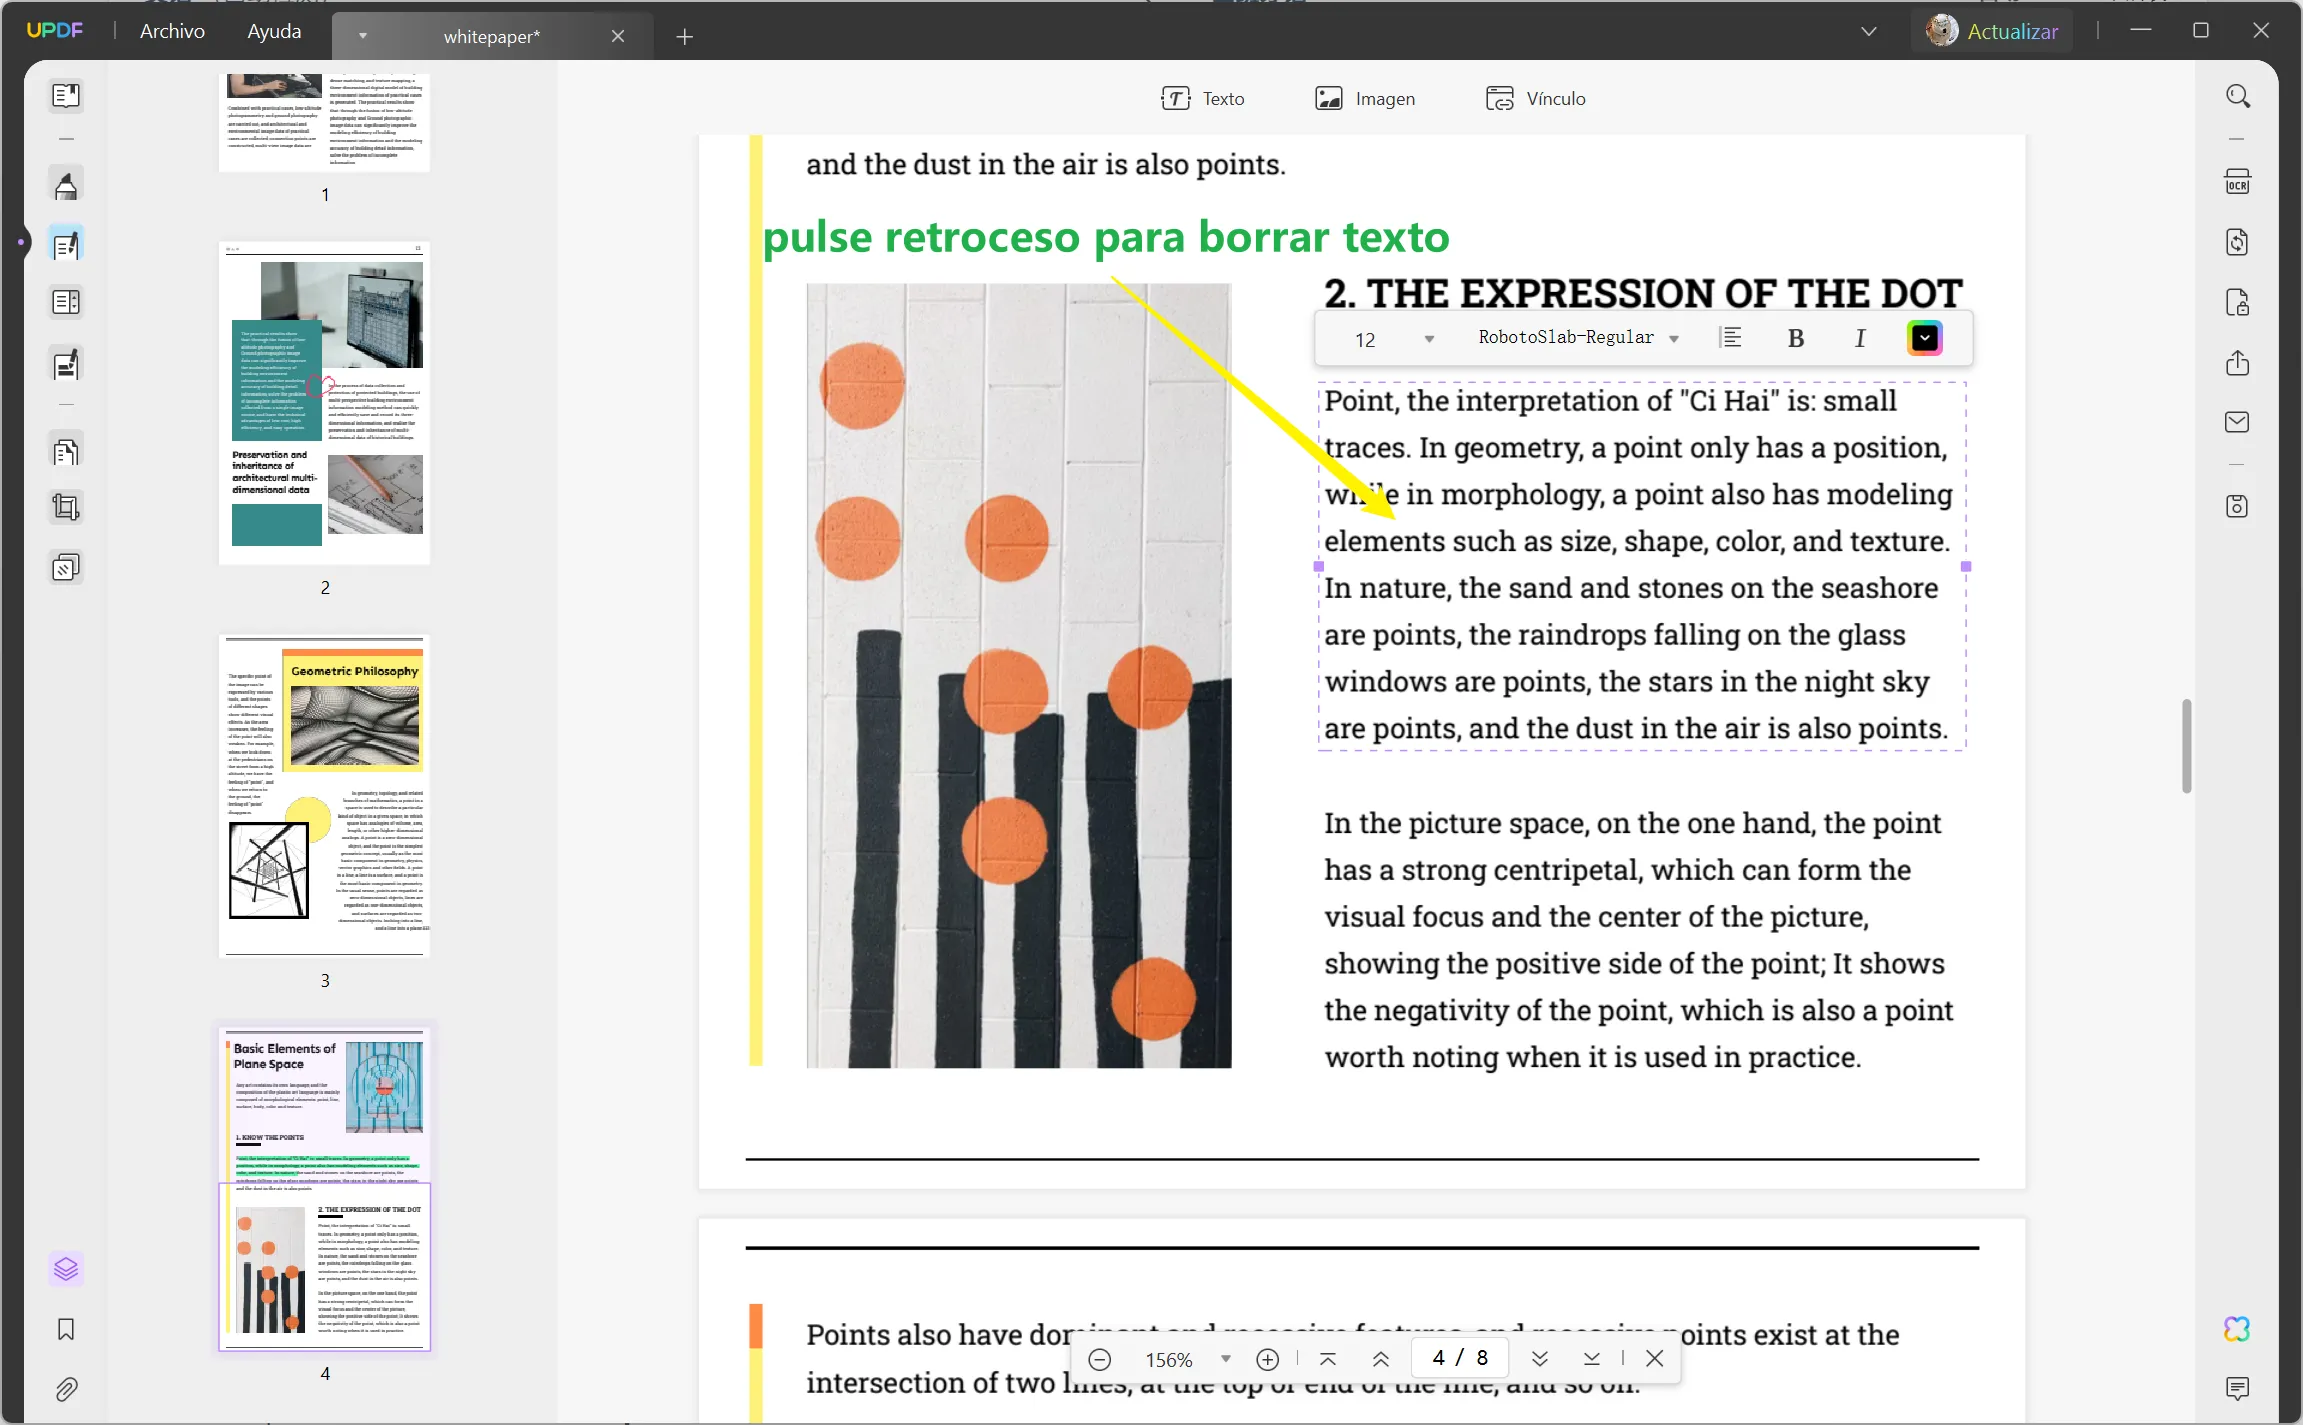This screenshot has width=2303, height=1425.
Task: Open the text color picker swatch
Action: (x=1925, y=338)
